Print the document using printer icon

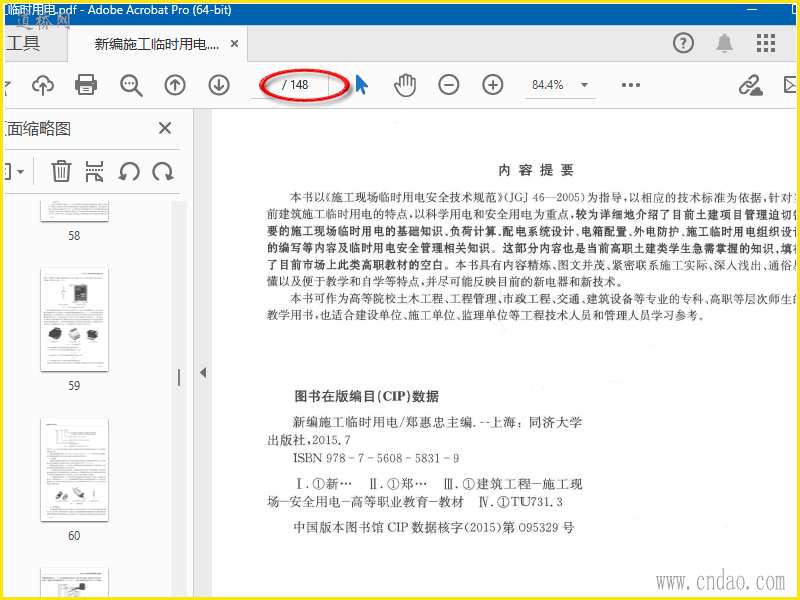[86, 85]
